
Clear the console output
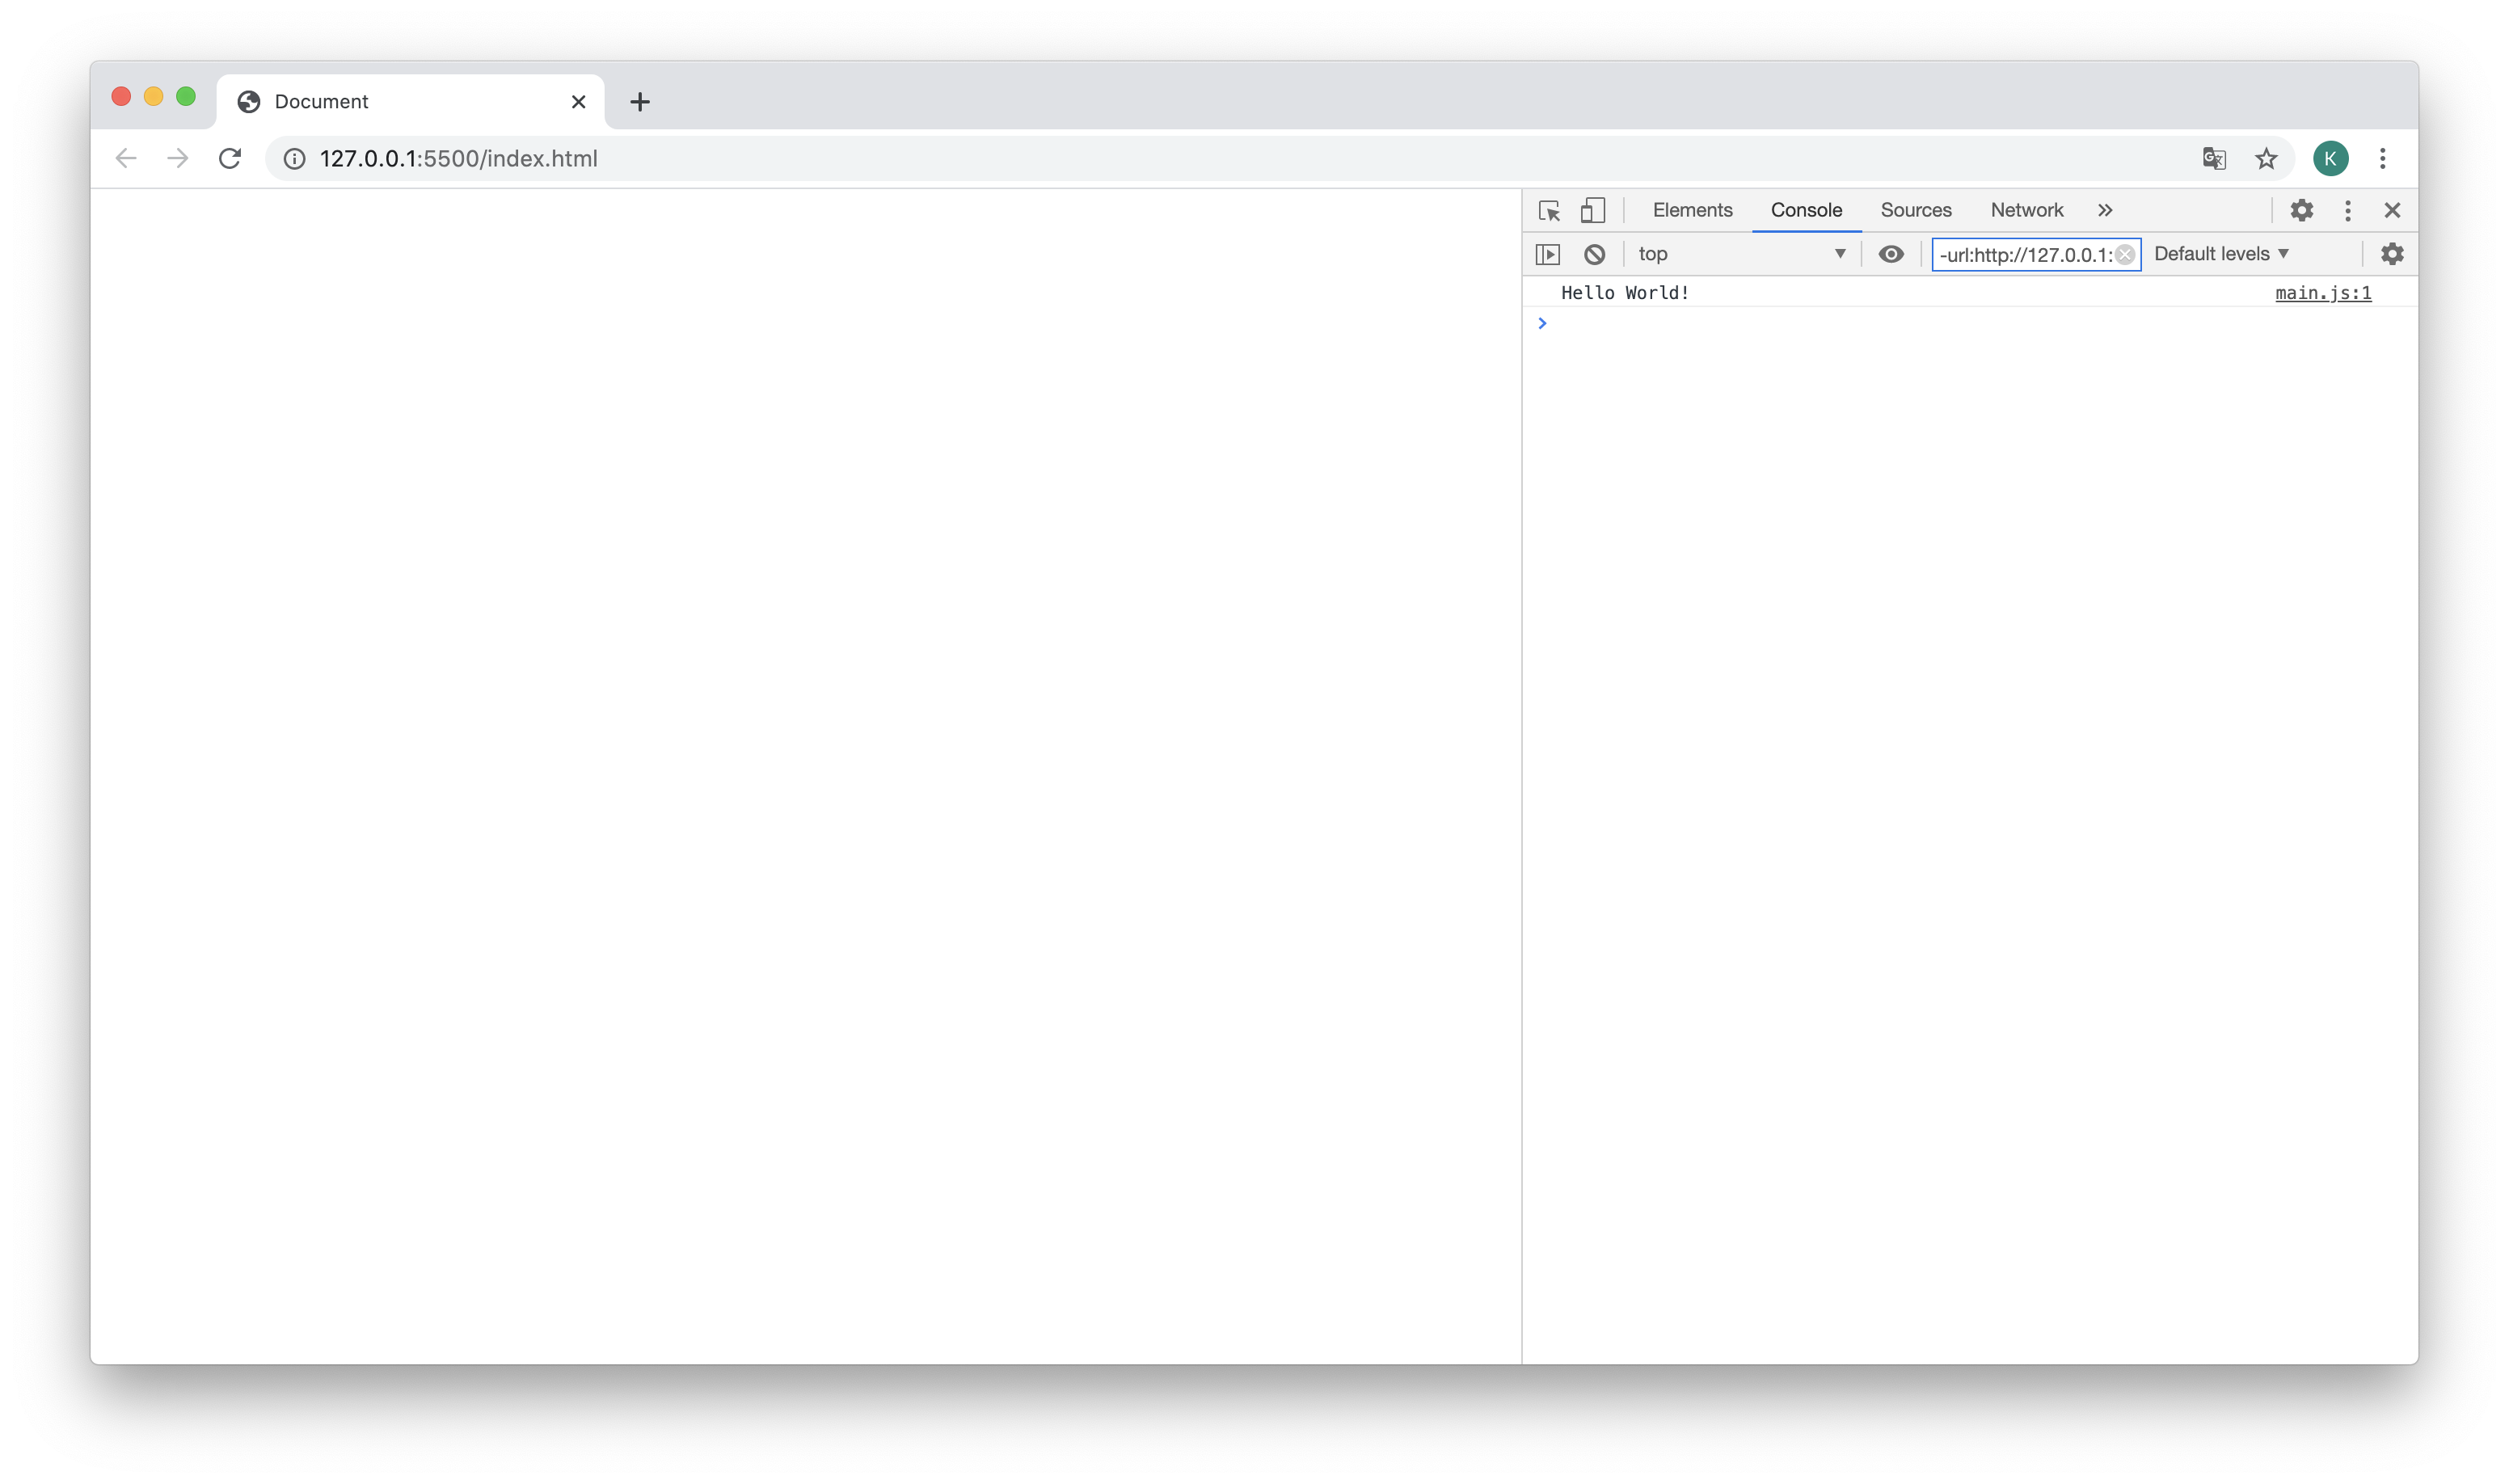click(x=1594, y=254)
